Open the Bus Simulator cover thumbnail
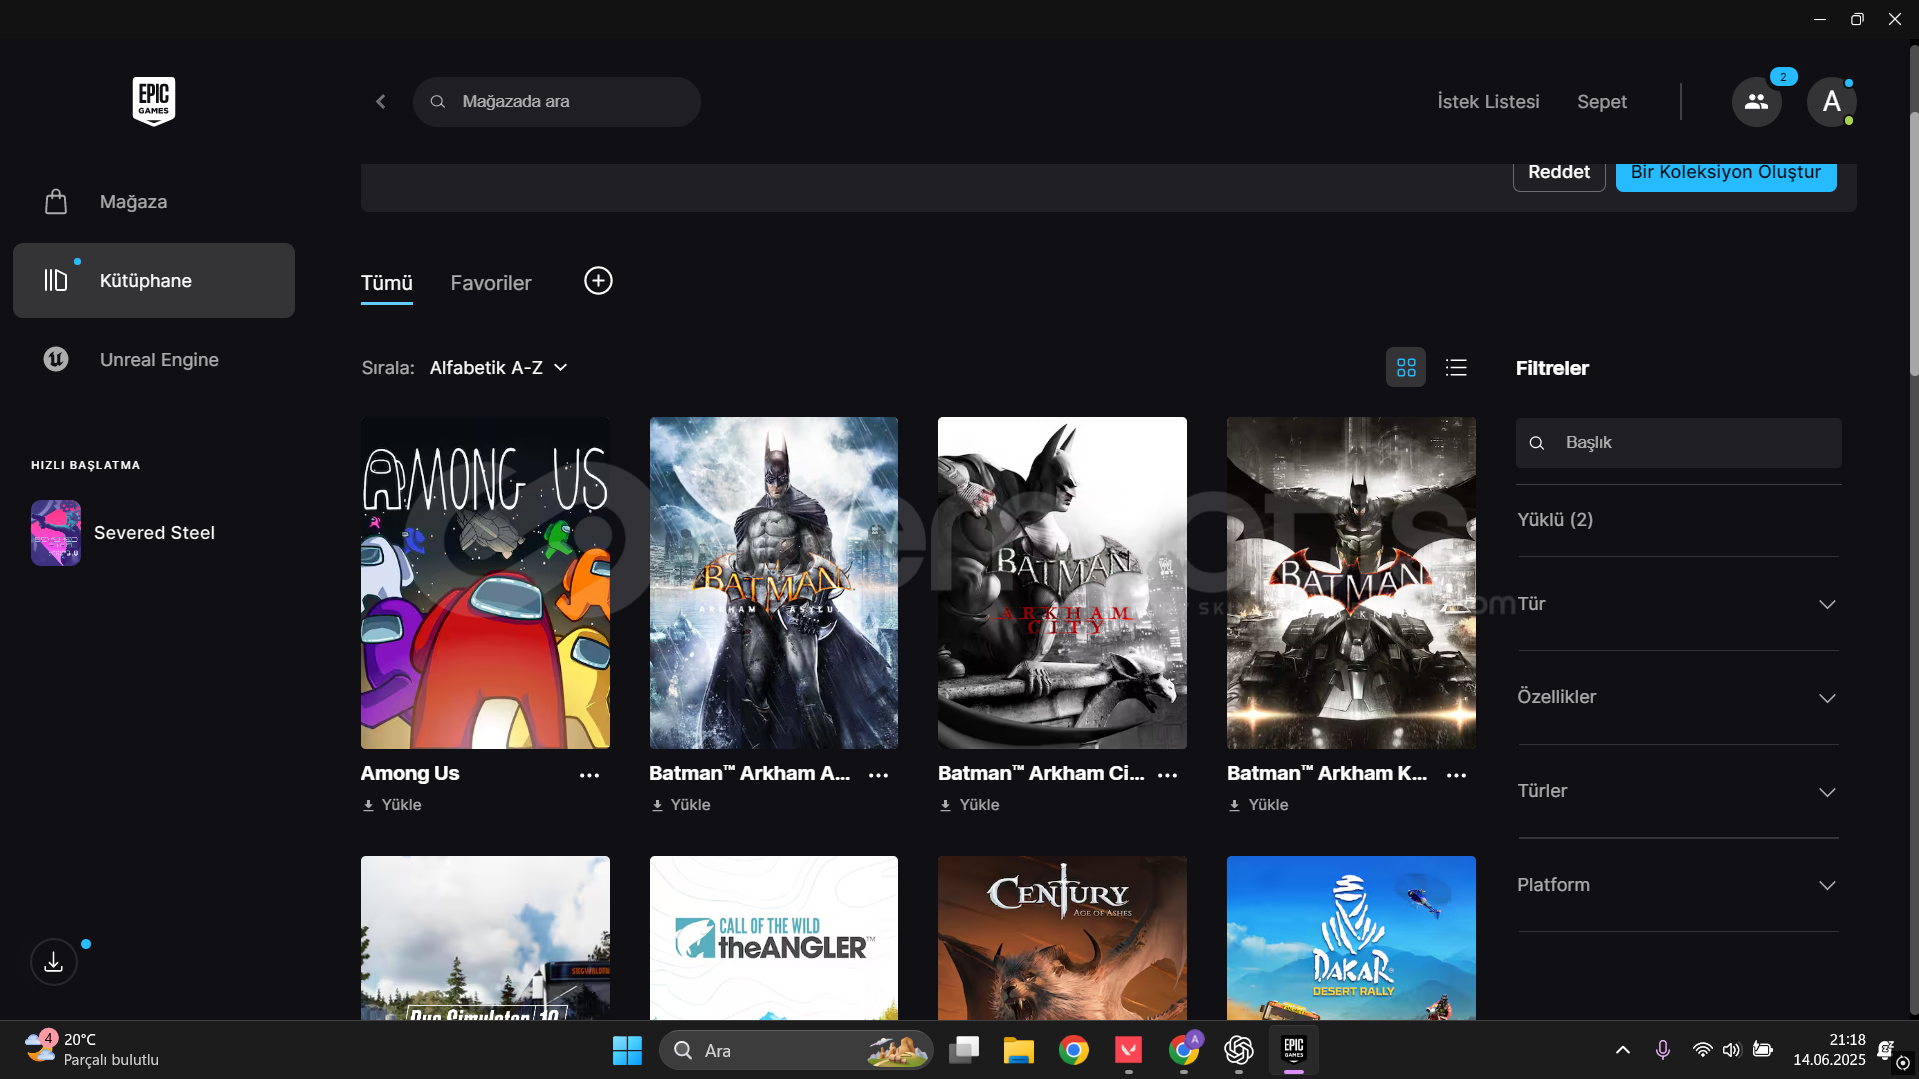1919x1079 pixels. [x=485, y=938]
